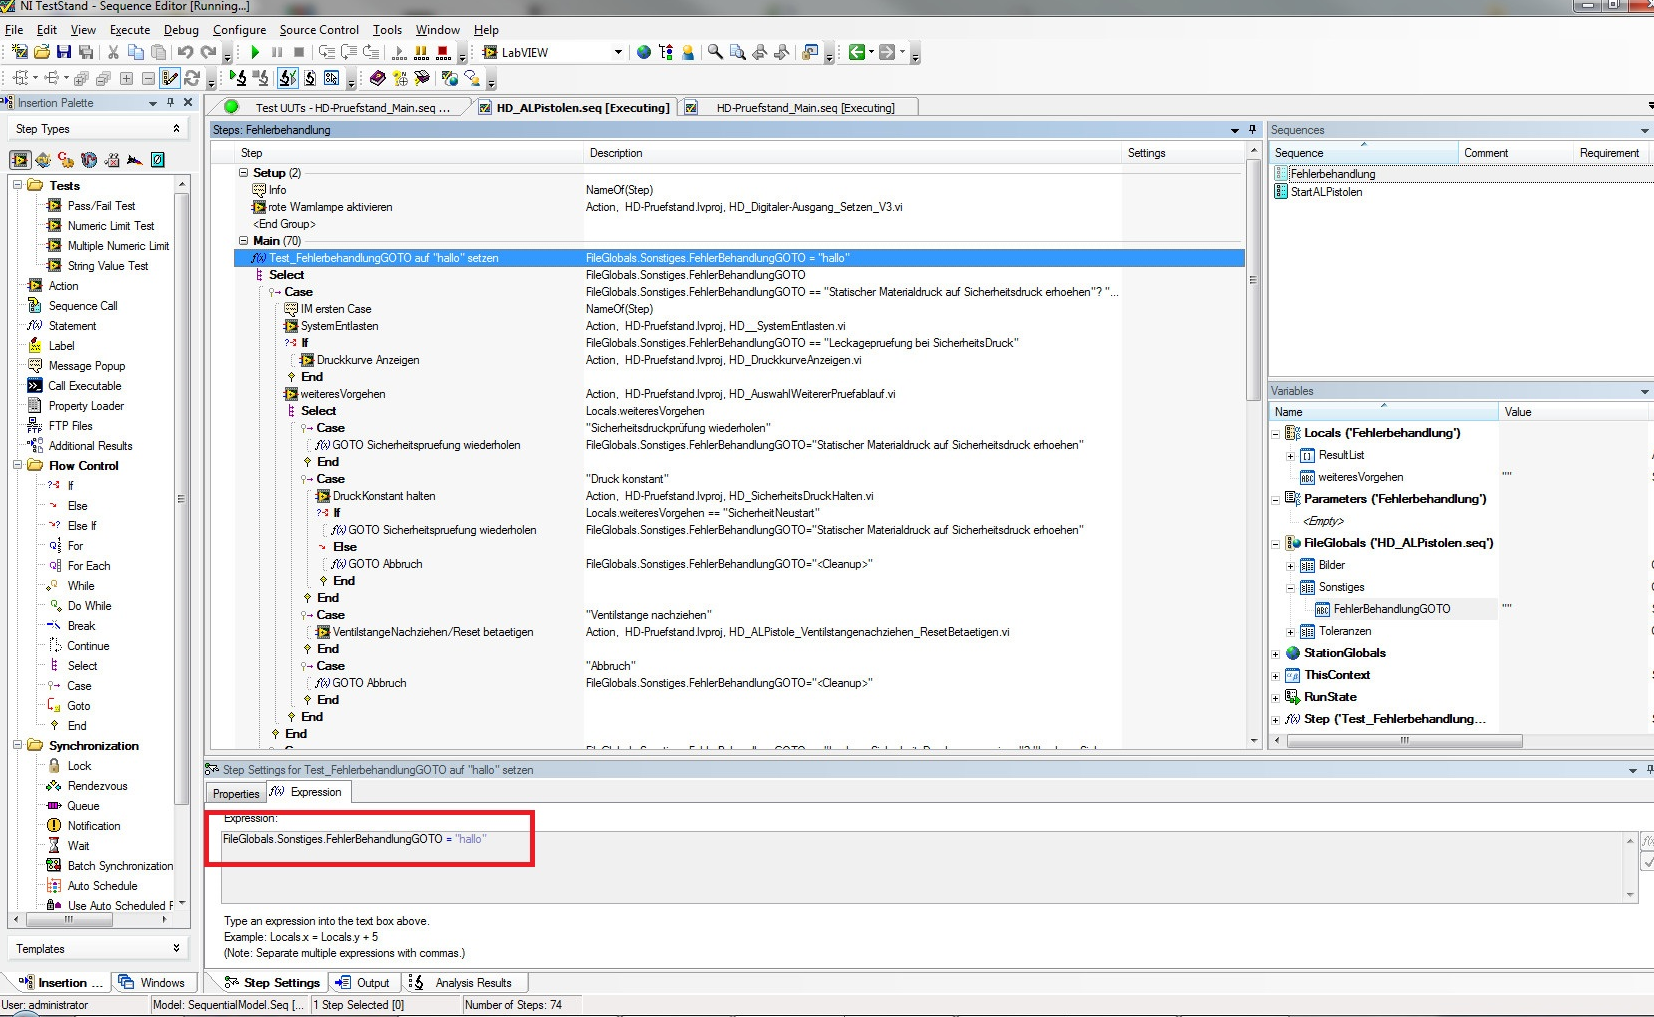
Task: Open the Execute menu
Action: 129,30
